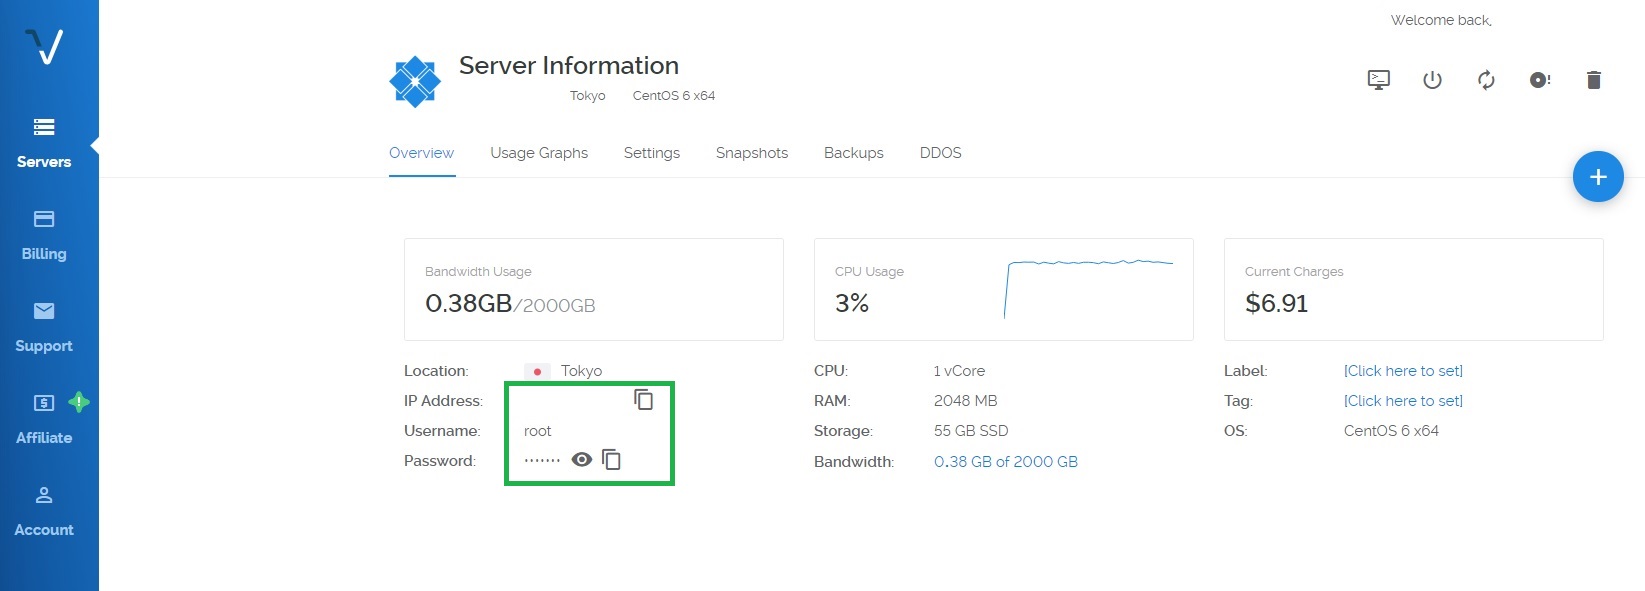Image resolution: width=1645 pixels, height=591 pixels.
Task: Click the Account sidebar label
Action: [x=44, y=530]
